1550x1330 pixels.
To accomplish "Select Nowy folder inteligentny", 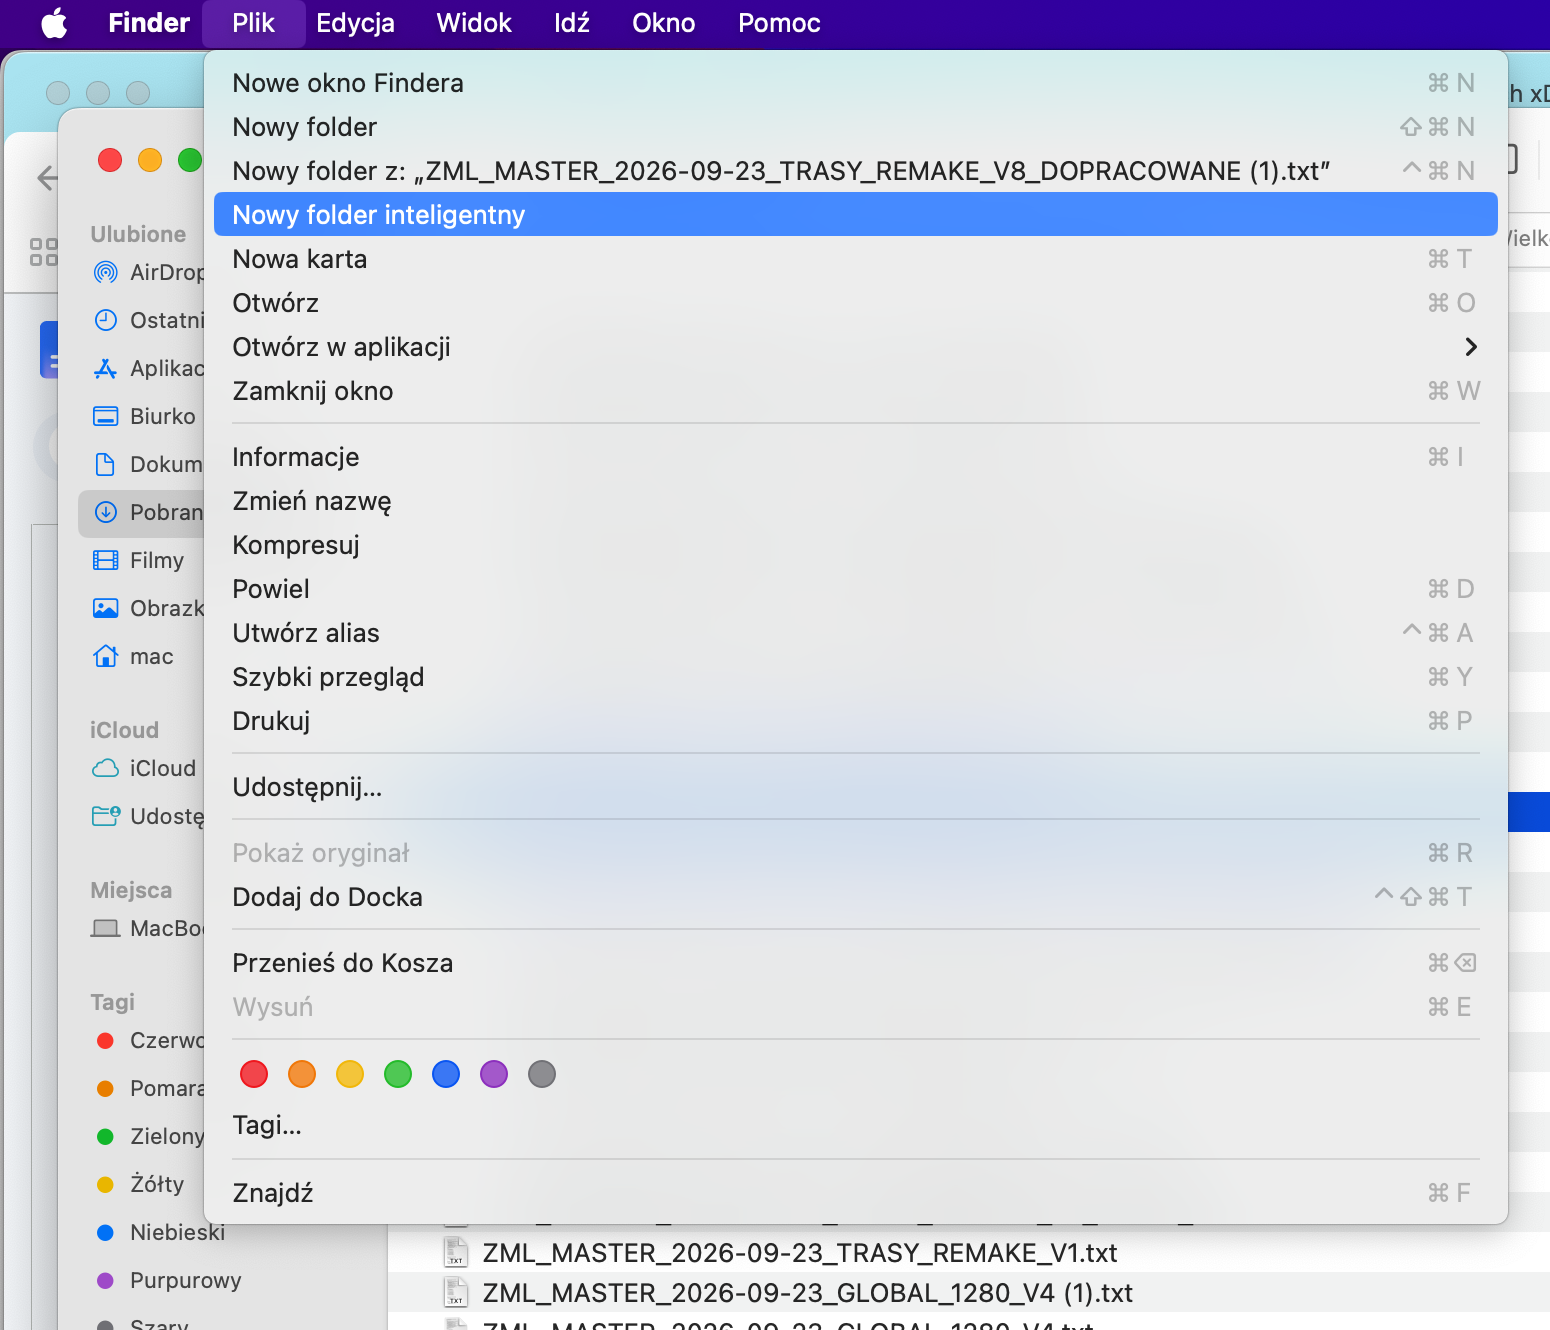I will [855, 215].
